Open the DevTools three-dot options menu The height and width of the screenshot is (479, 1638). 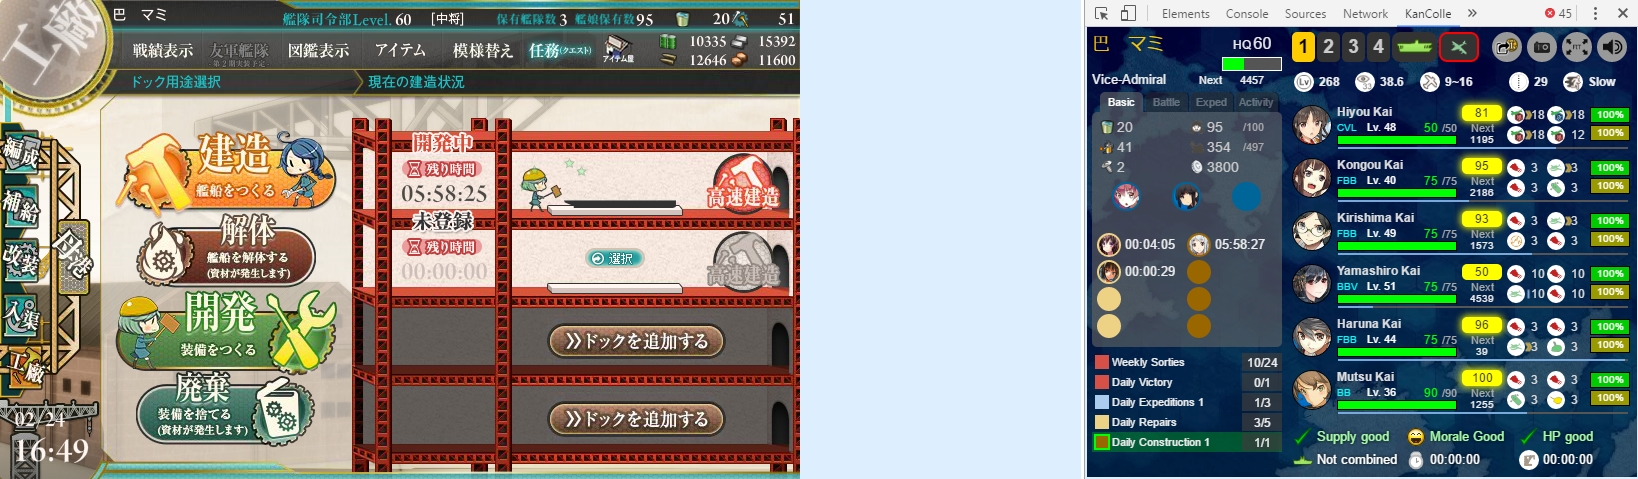click(1595, 13)
